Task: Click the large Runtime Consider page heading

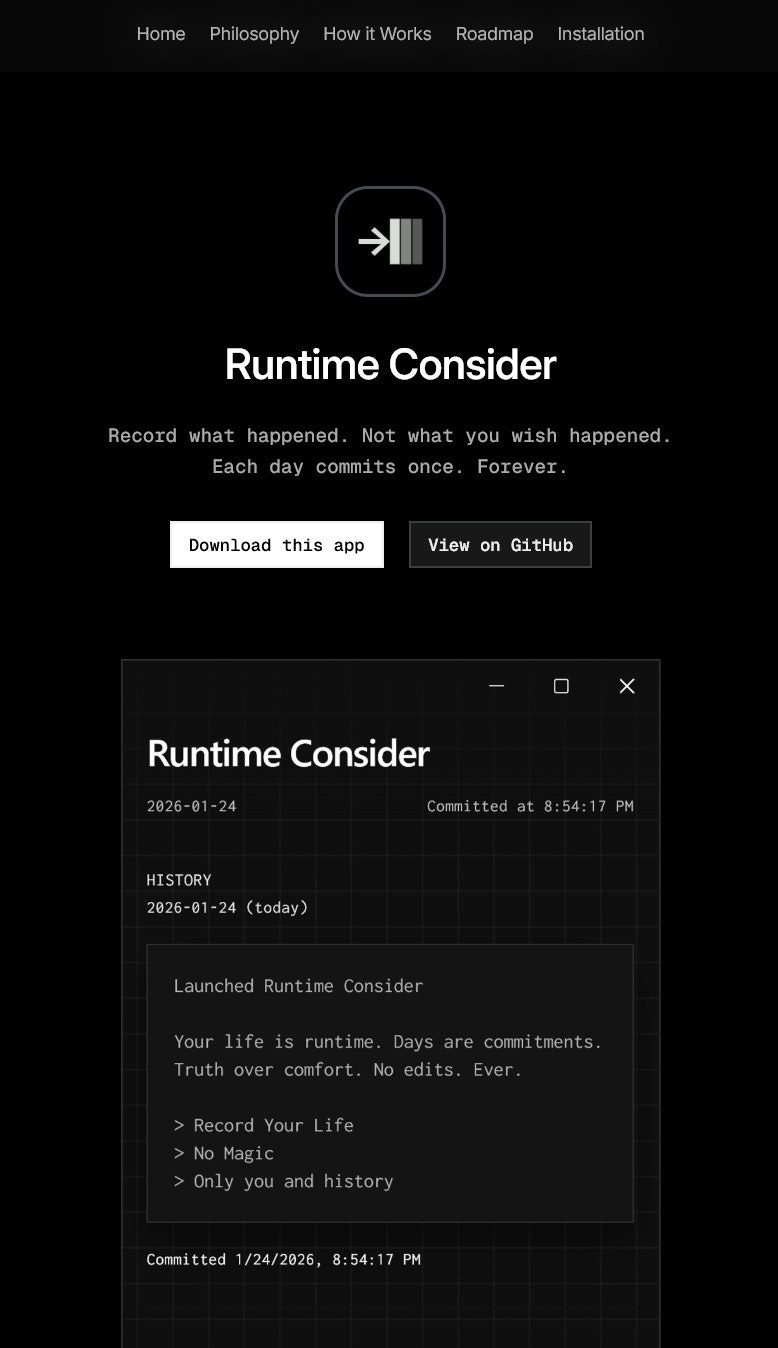Action: click(390, 364)
